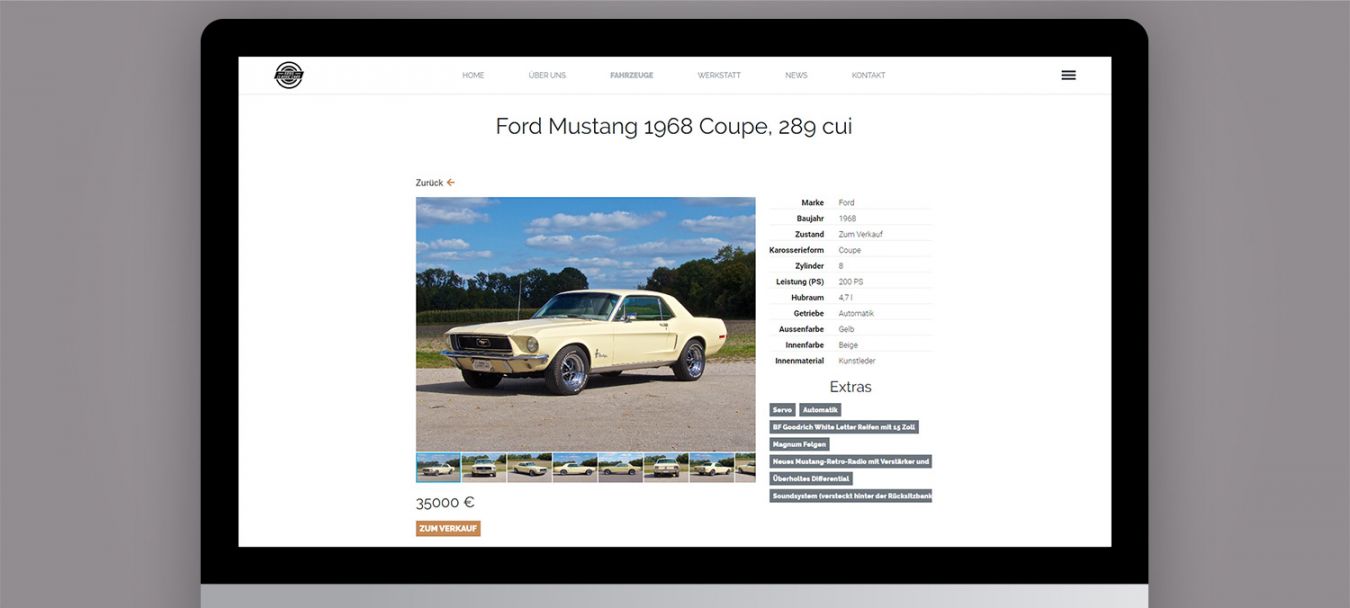Open the WERKSTATT page

click(x=719, y=75)
